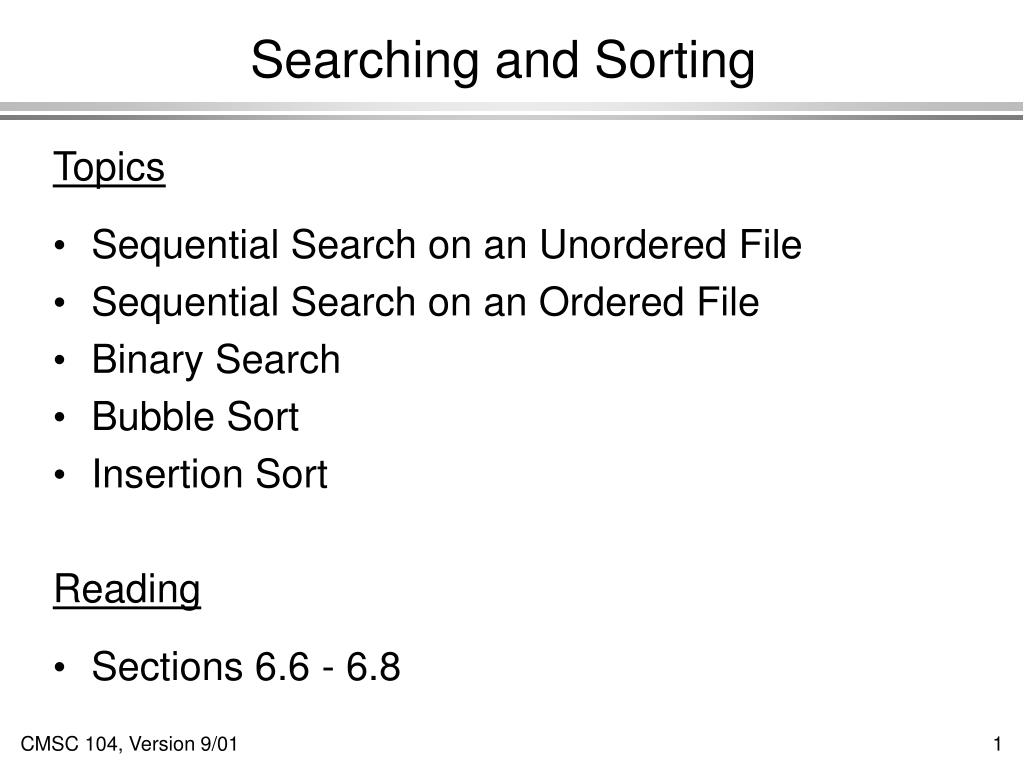Select the Insertion Sort bullet text
Viewport: 1024px width, 768px height.
tap(210, 474)
